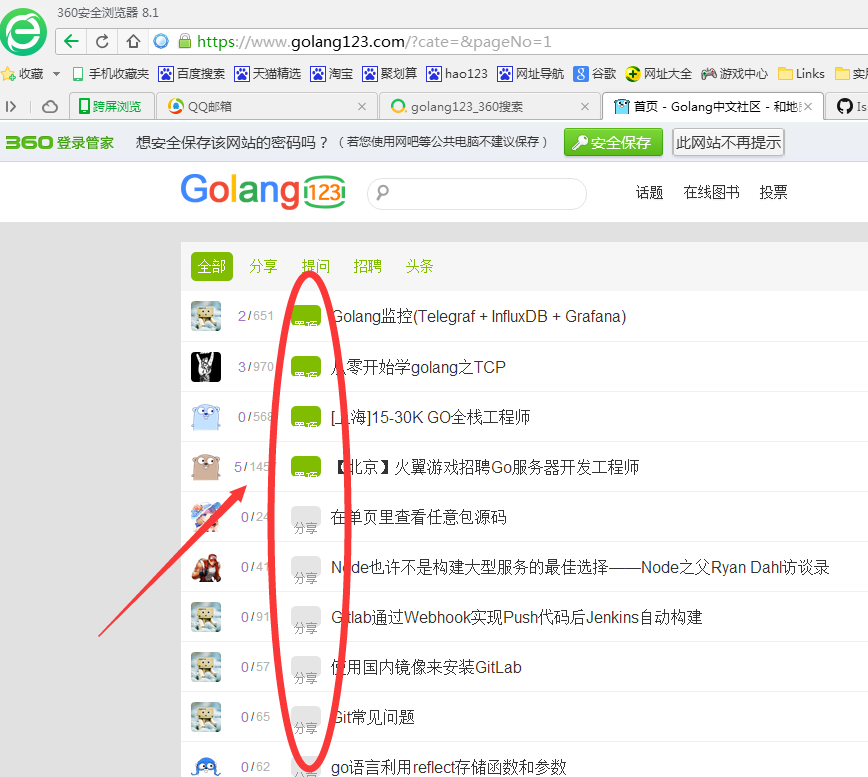Close the golang123_360搜索 tab

(x=585, y=106)
